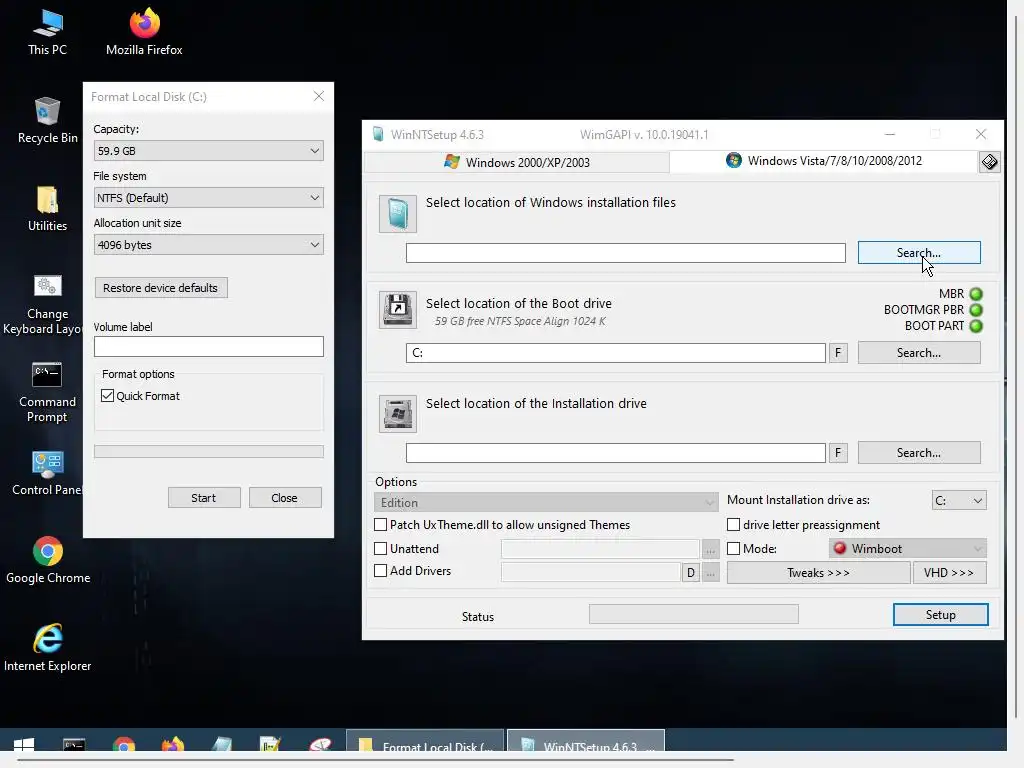Click the Windows installation files source icon

tap(398, 214)
